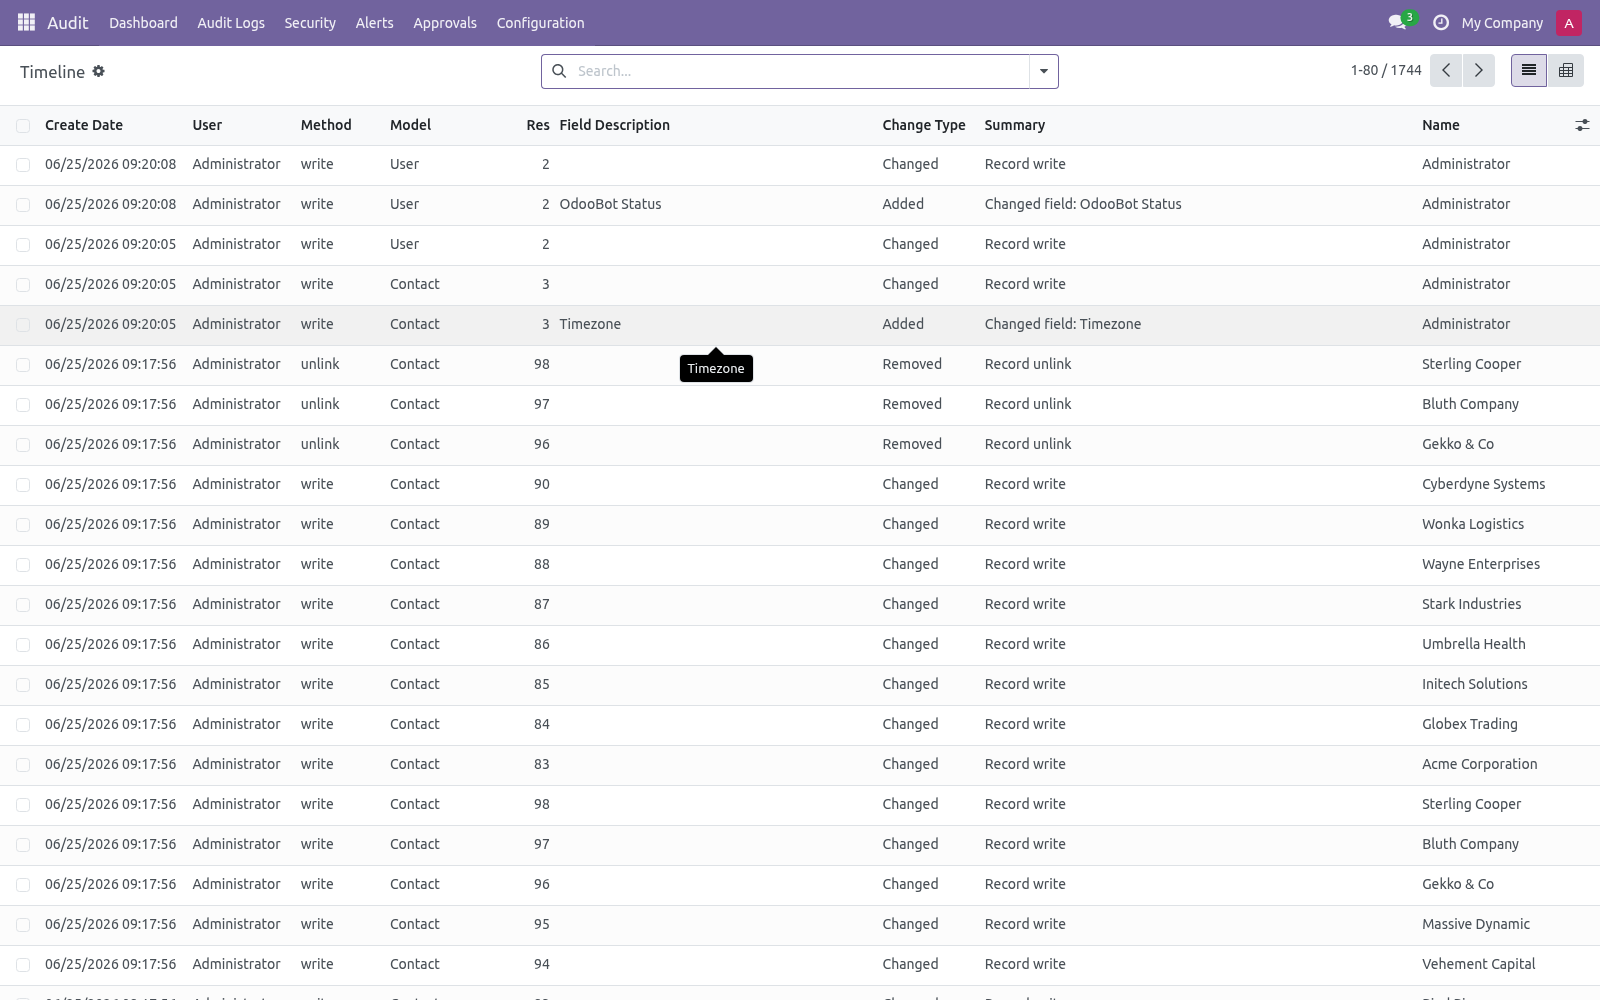Select checkbox for Wonka Logistics row

coord(23,524)
